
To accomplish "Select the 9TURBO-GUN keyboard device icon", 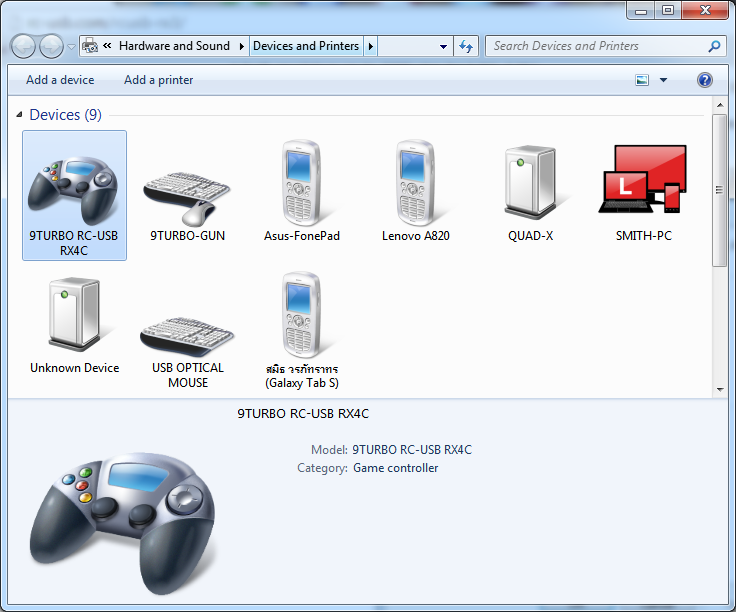I will tap(187, 199).
